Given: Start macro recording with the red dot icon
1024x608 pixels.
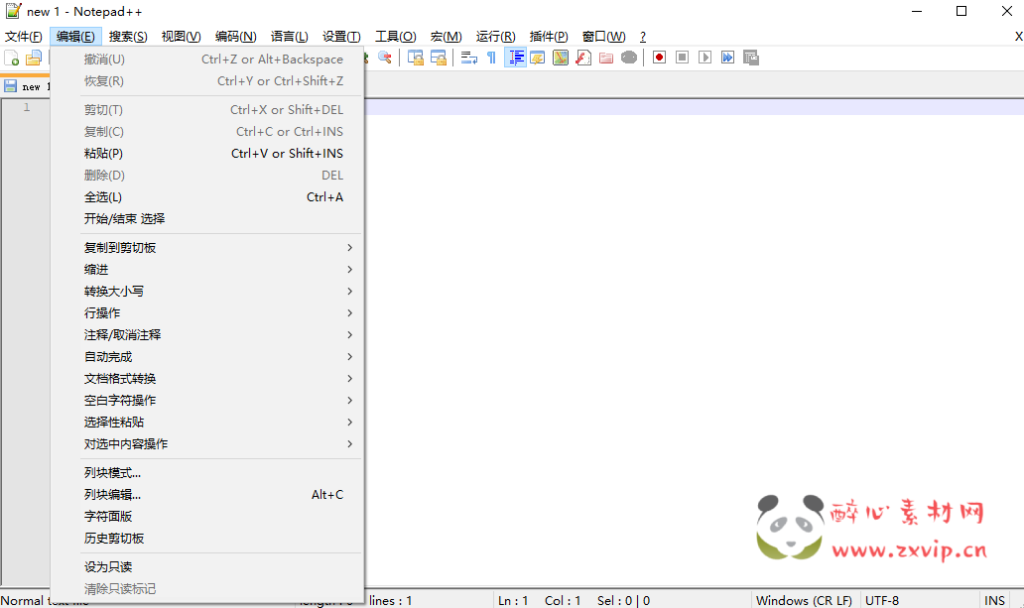Looking at the screenshot, I should [659, 57].
